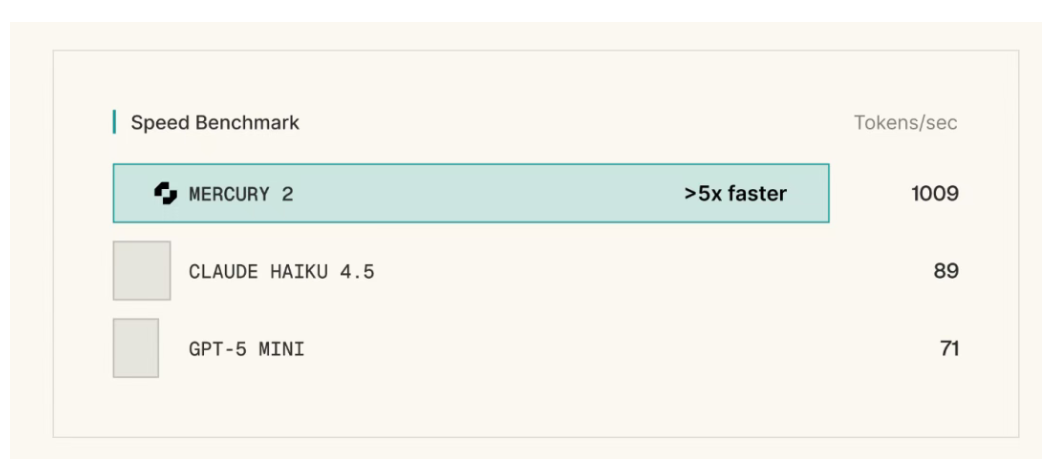The image size is (1054, 476).
Task: Click the Tokens/sec column header
Action: [x=905, y=123]
